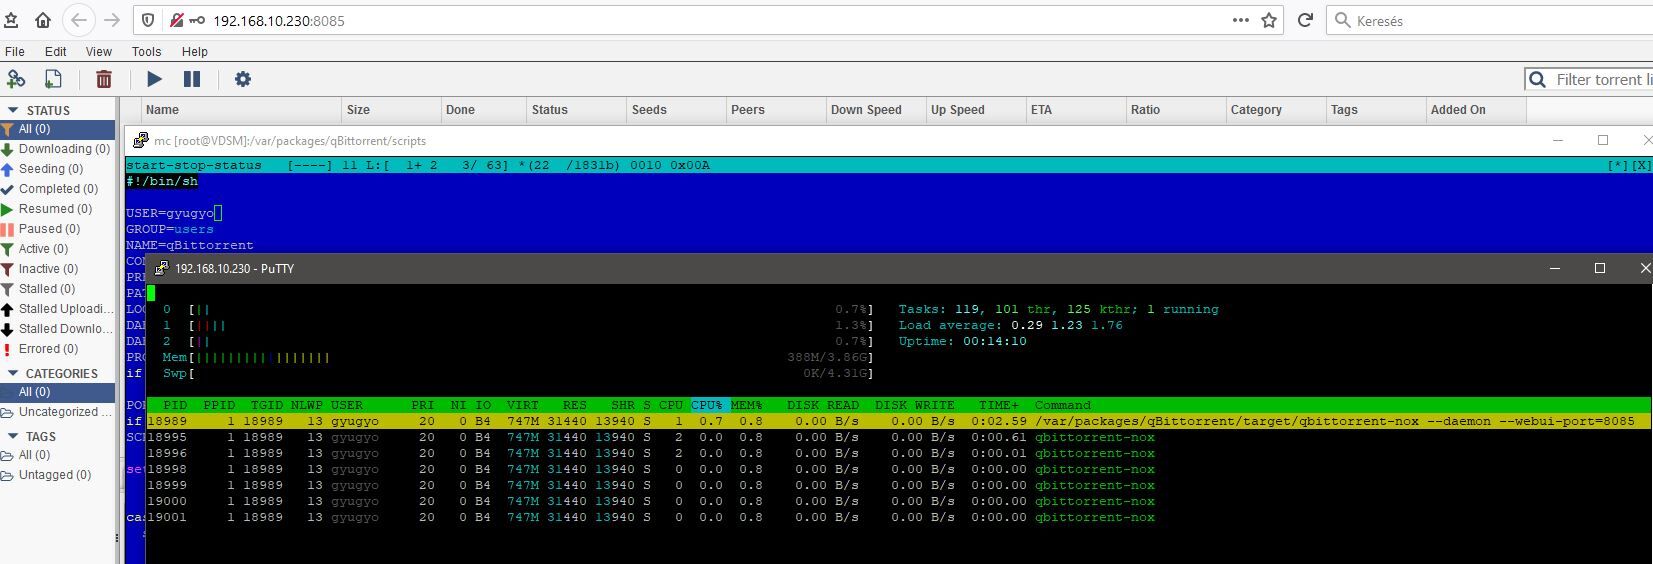The image size is (1653, 564).
Task: Select highlighted htop process PID 18989
Action: tap(898, 421)
